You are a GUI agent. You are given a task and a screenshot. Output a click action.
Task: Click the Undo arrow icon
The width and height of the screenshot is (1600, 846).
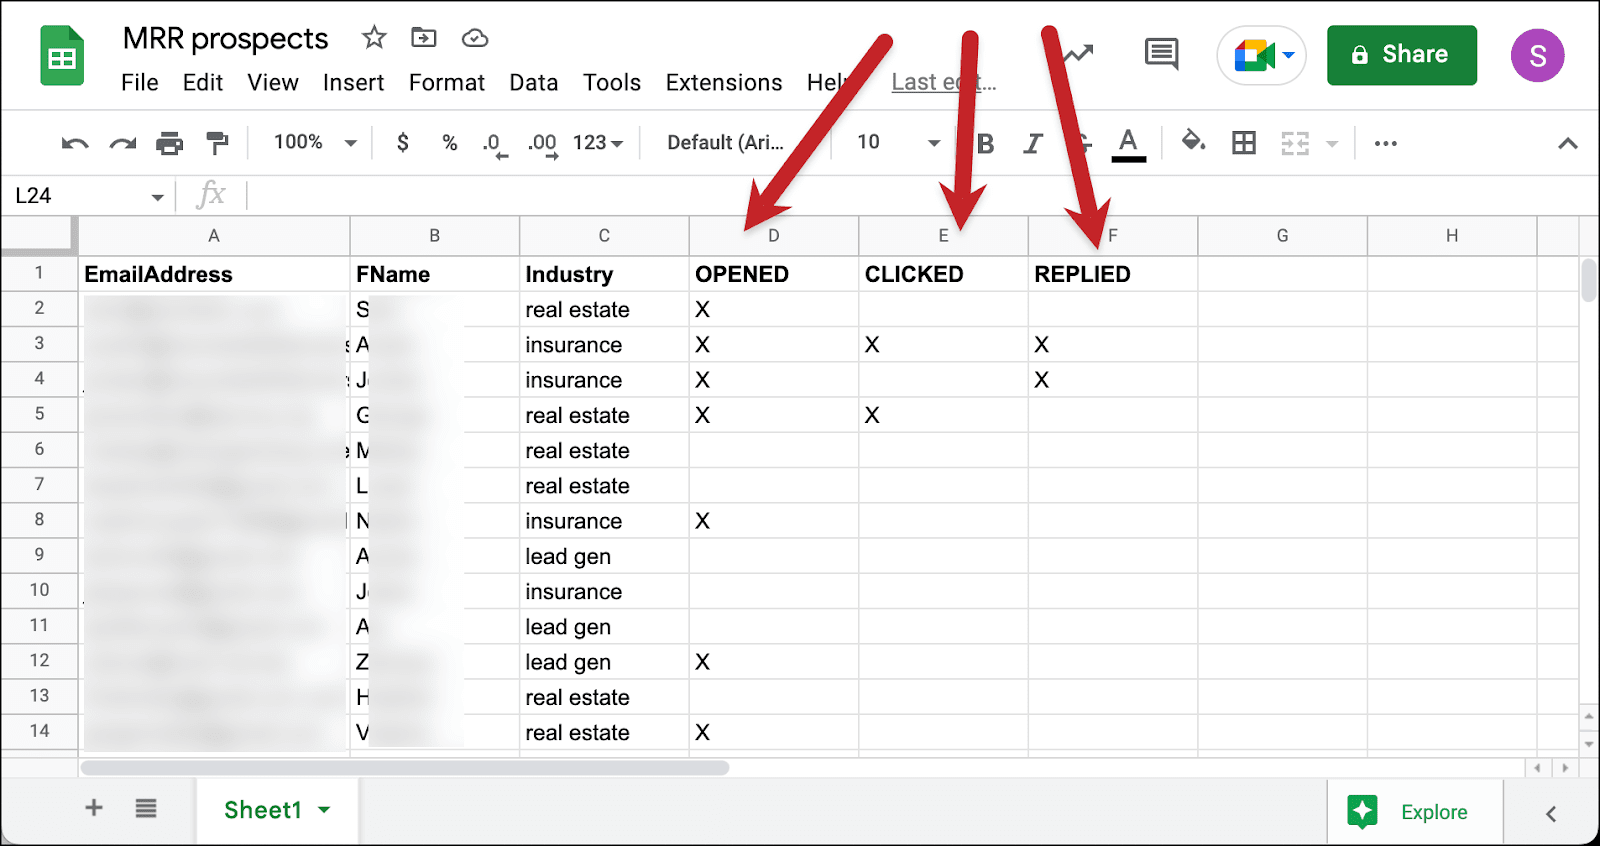click(75, 144)
